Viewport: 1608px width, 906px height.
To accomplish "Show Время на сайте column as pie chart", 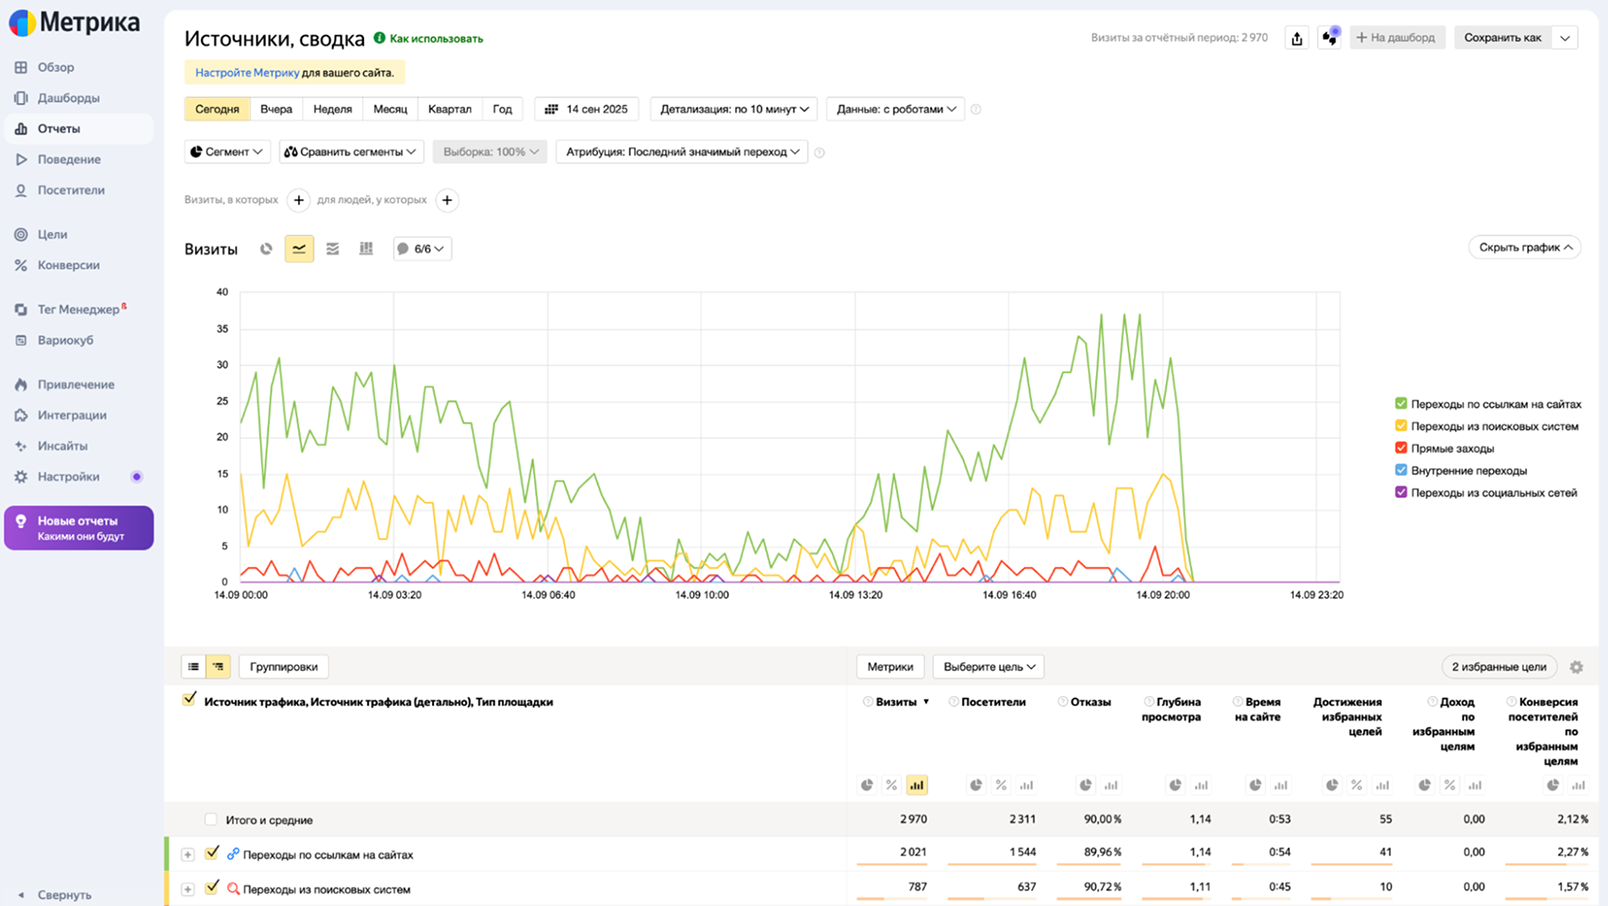I will (x=1255, y=785).
